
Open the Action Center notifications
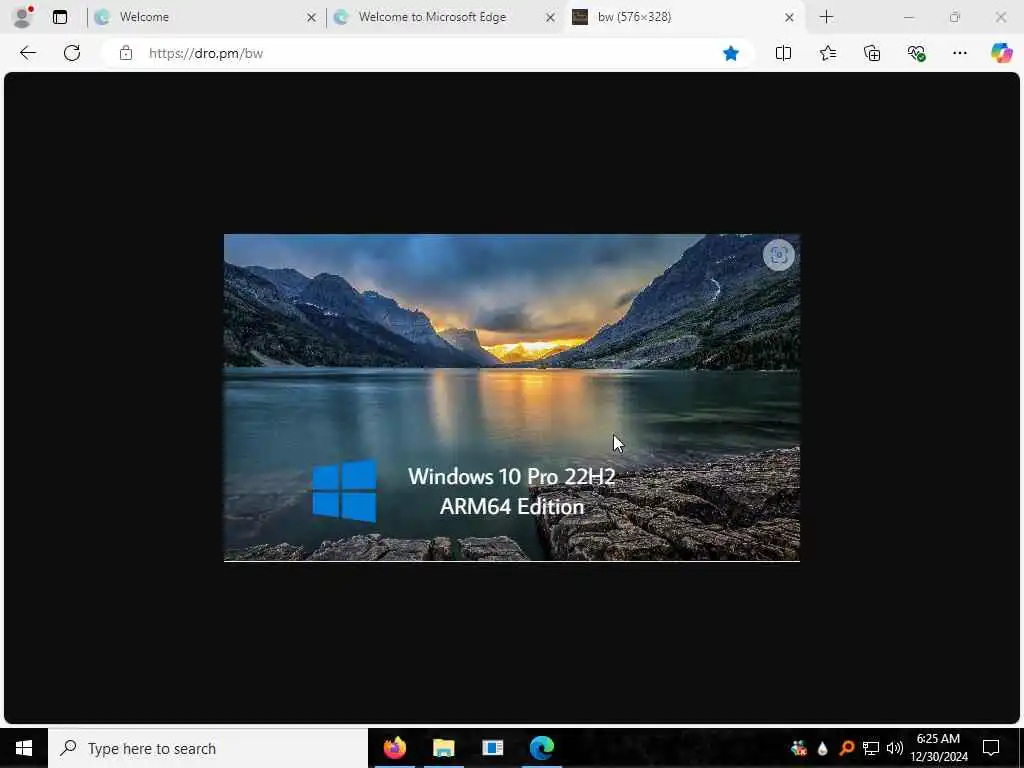[x=991, y=748]
